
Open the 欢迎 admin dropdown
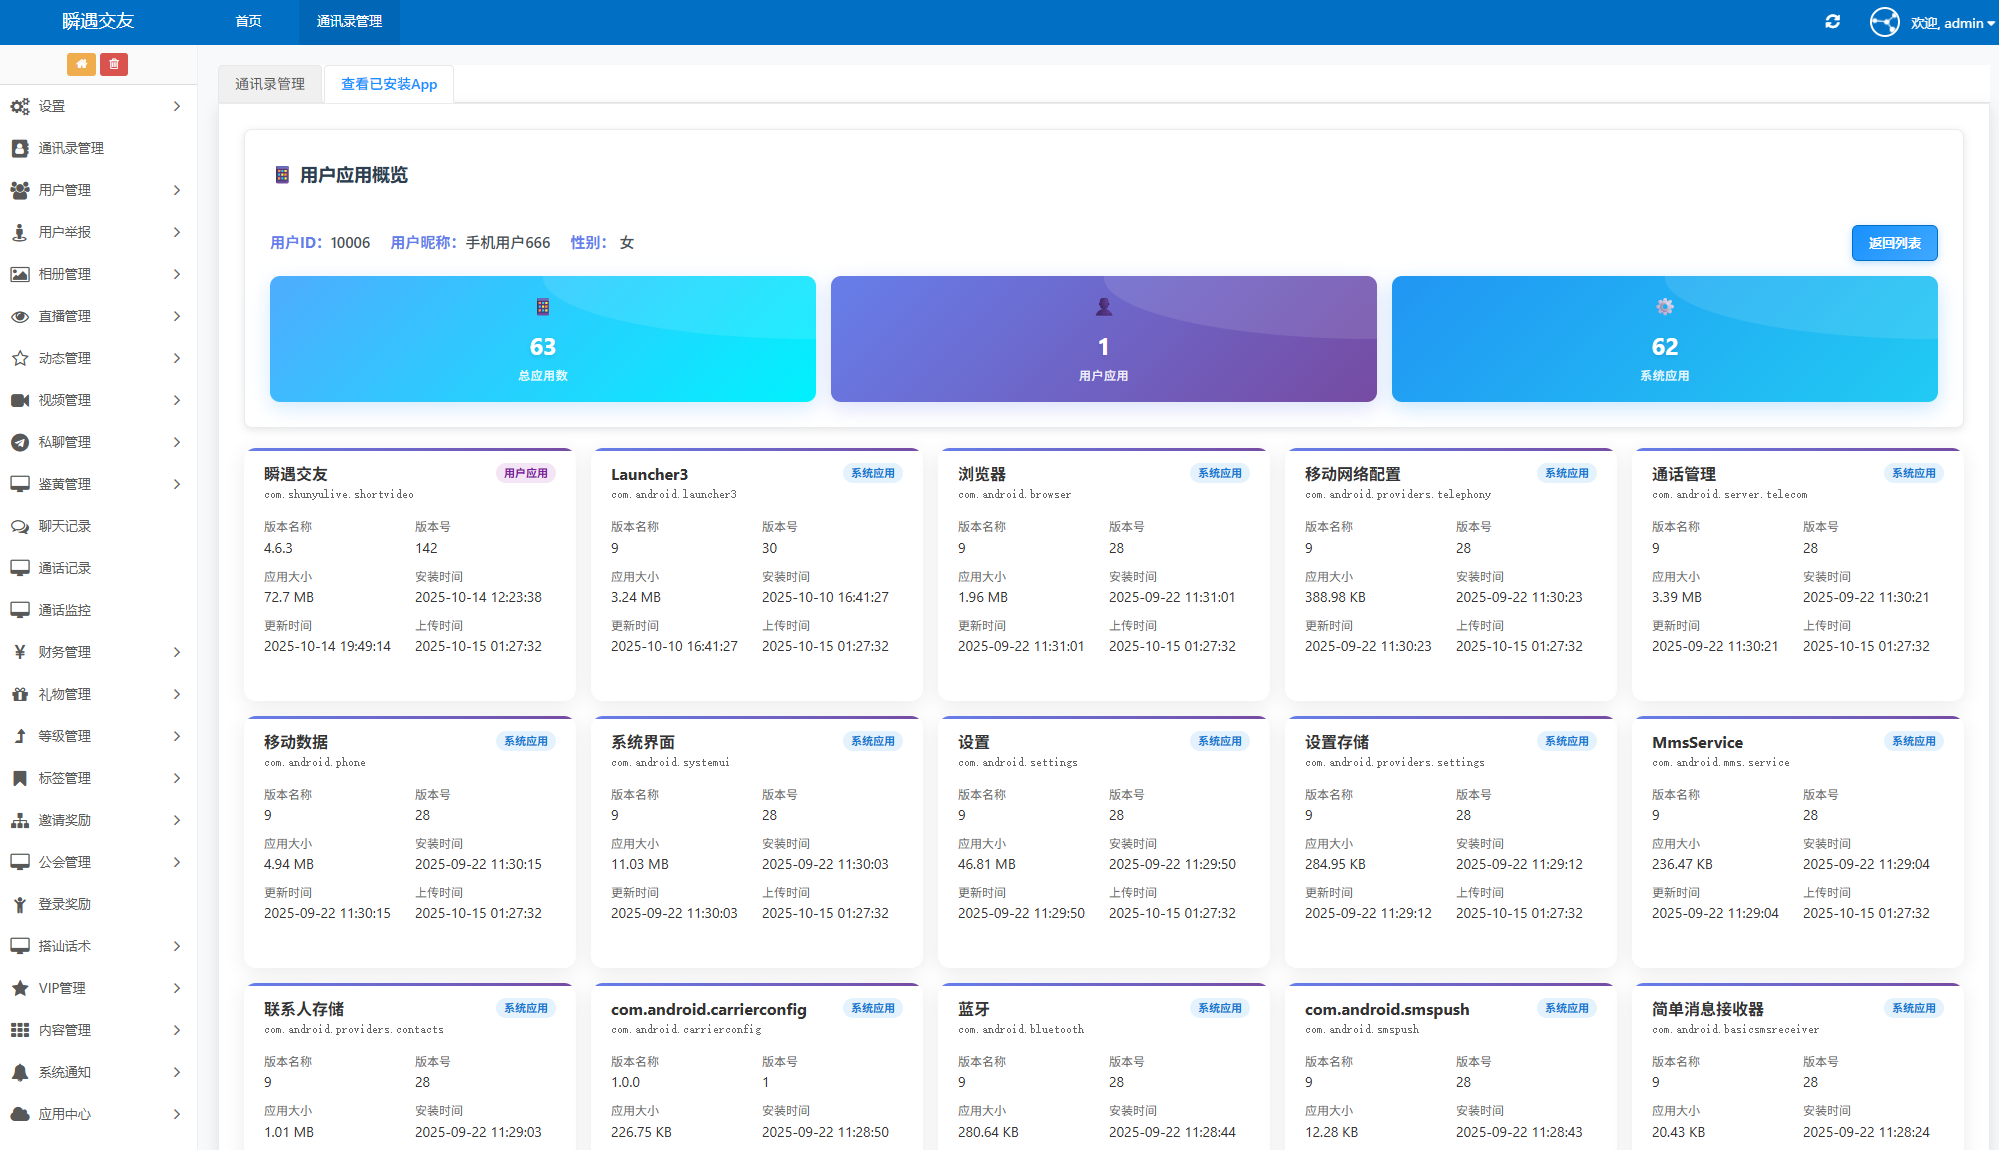click(1945, 21)
